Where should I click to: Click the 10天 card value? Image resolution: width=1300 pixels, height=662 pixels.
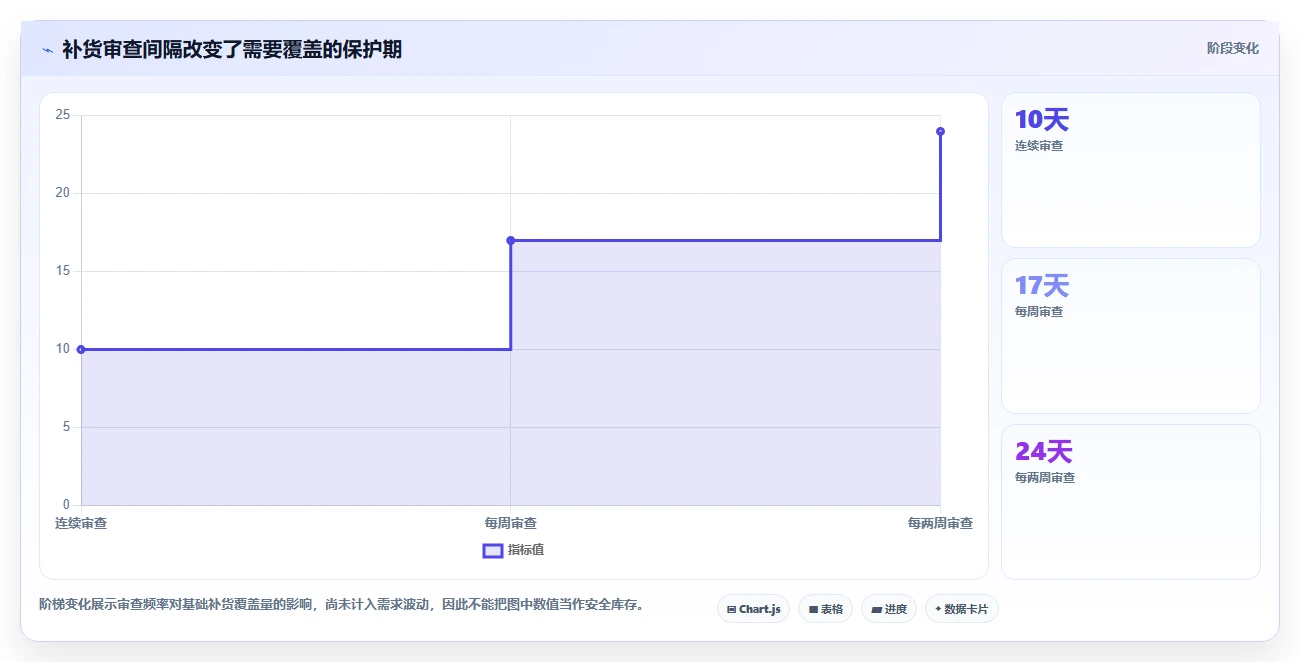click(x=1042, y=120)
